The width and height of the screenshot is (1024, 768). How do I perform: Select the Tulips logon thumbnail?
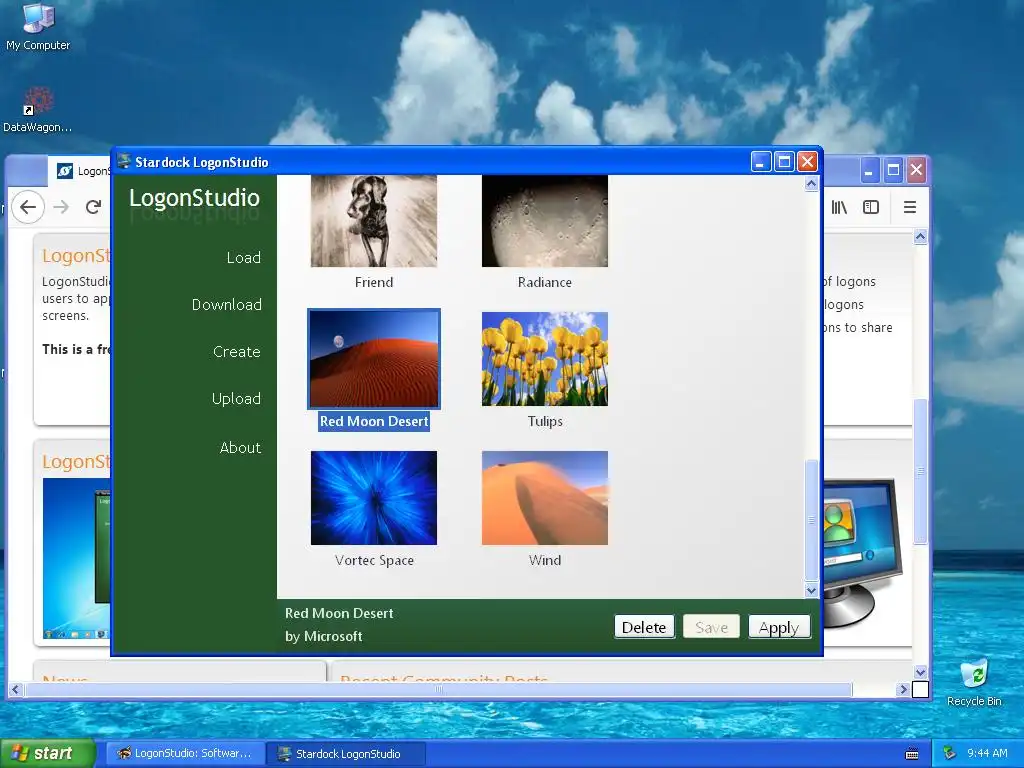coord(545,359)
